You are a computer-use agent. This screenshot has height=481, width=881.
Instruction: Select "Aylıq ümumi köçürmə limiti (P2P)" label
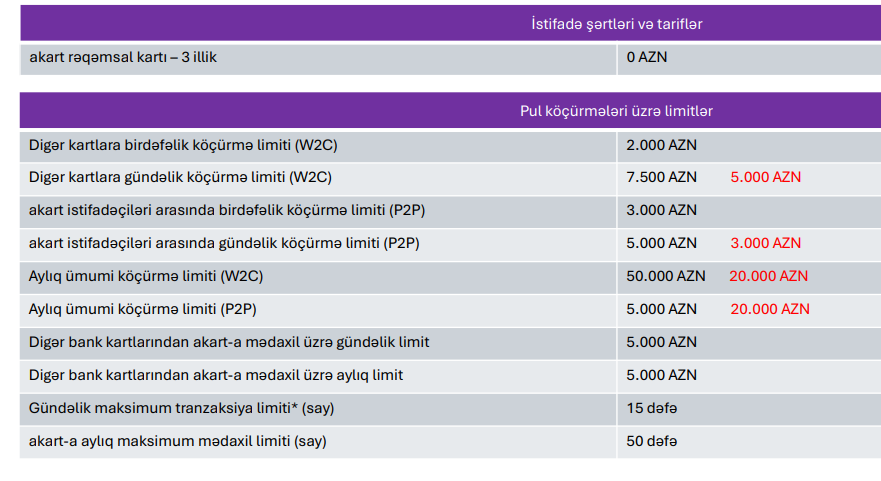[145, 309]
